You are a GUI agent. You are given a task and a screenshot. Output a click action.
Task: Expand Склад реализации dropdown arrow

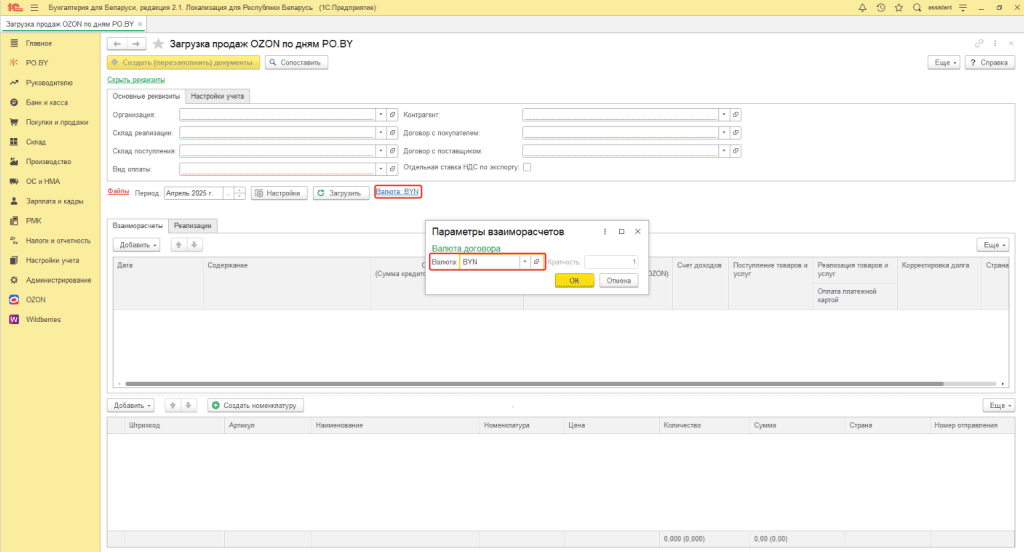point(381,133)
